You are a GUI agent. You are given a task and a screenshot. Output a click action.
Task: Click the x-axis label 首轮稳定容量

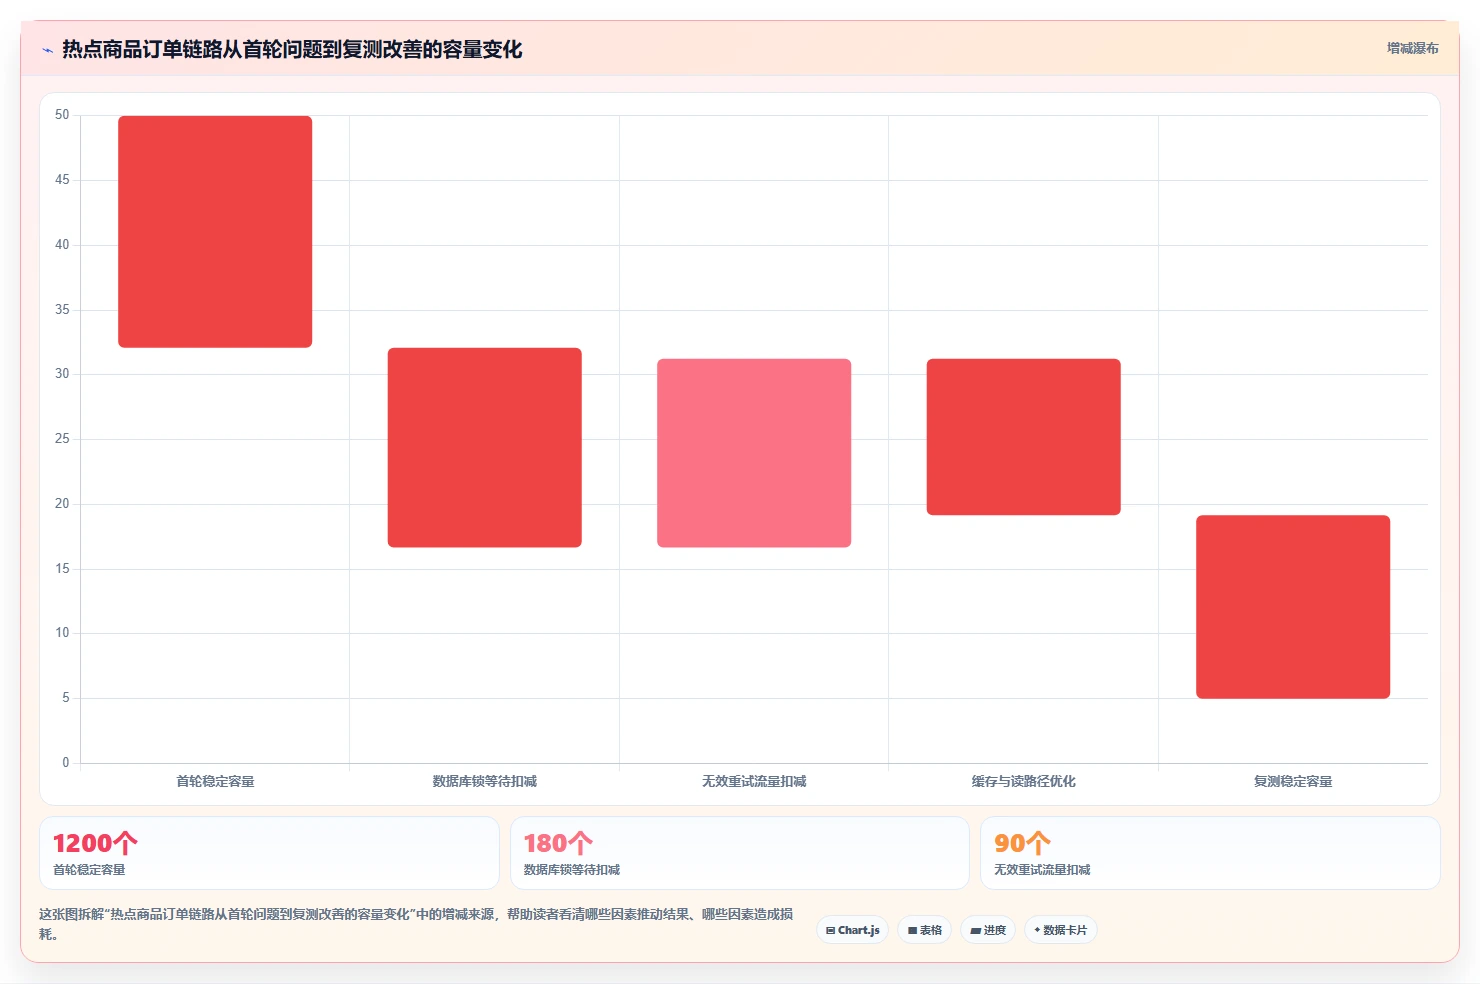[x=215, y=781]
